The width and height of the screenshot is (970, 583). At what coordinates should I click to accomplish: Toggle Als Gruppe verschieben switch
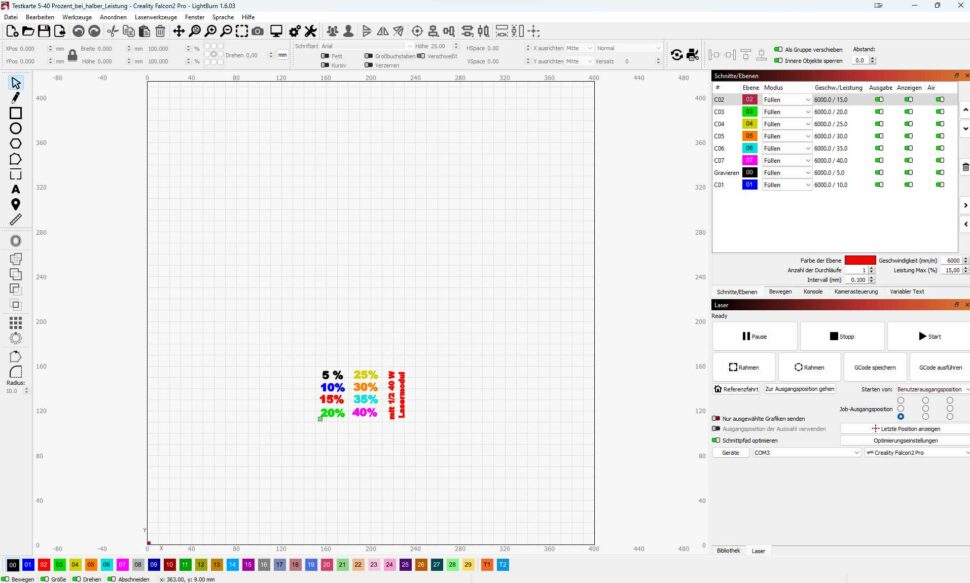pyautogui.click(x=779, y=49)
